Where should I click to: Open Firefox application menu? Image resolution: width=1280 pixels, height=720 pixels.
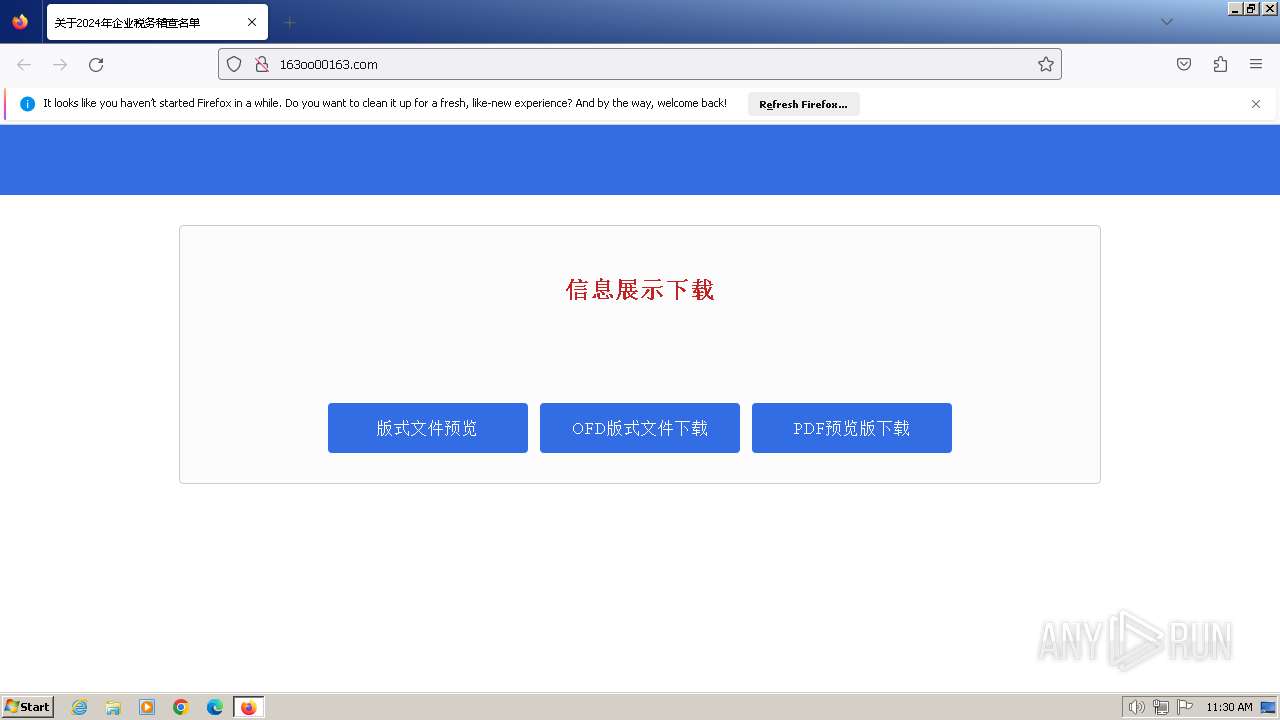click(1256, 64)
